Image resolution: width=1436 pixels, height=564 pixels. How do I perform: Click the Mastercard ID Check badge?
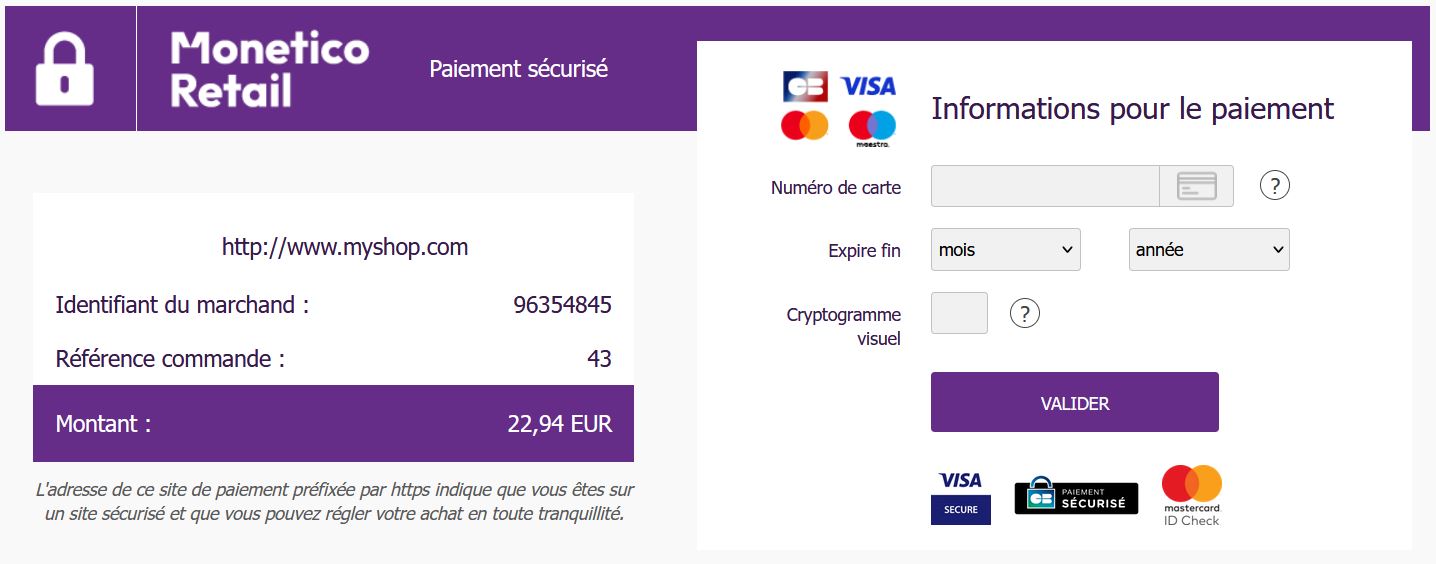pyautogui.click(x=1192, y=495)
